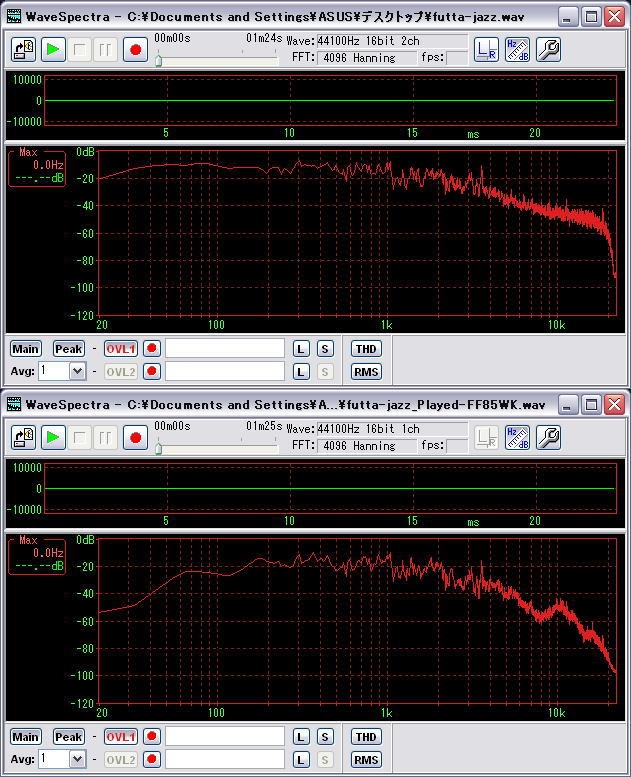Open file icon in top WaveSpectra window
This screenshot has height=777, width=631.
click(23, 49)
